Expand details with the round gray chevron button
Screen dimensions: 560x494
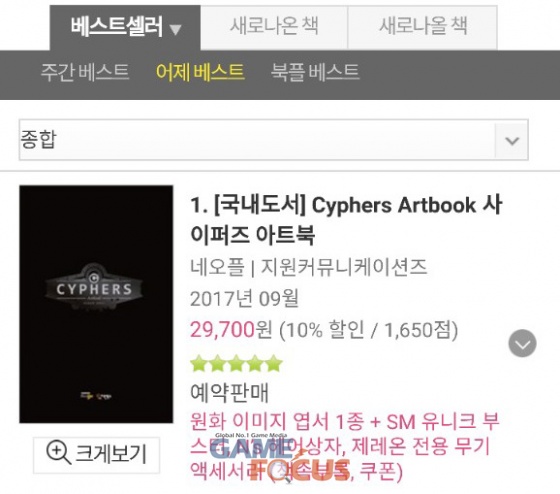[522, 343]
